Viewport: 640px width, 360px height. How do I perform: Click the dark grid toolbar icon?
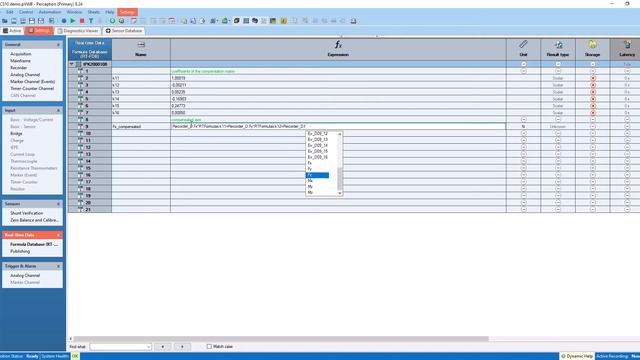246,21
